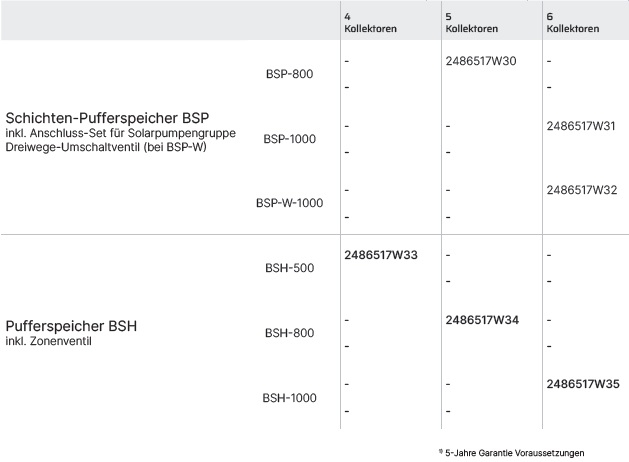
Task: Click the Schichten-Pufferspeicher BSP heading
Action: click(x=107, y=117)
